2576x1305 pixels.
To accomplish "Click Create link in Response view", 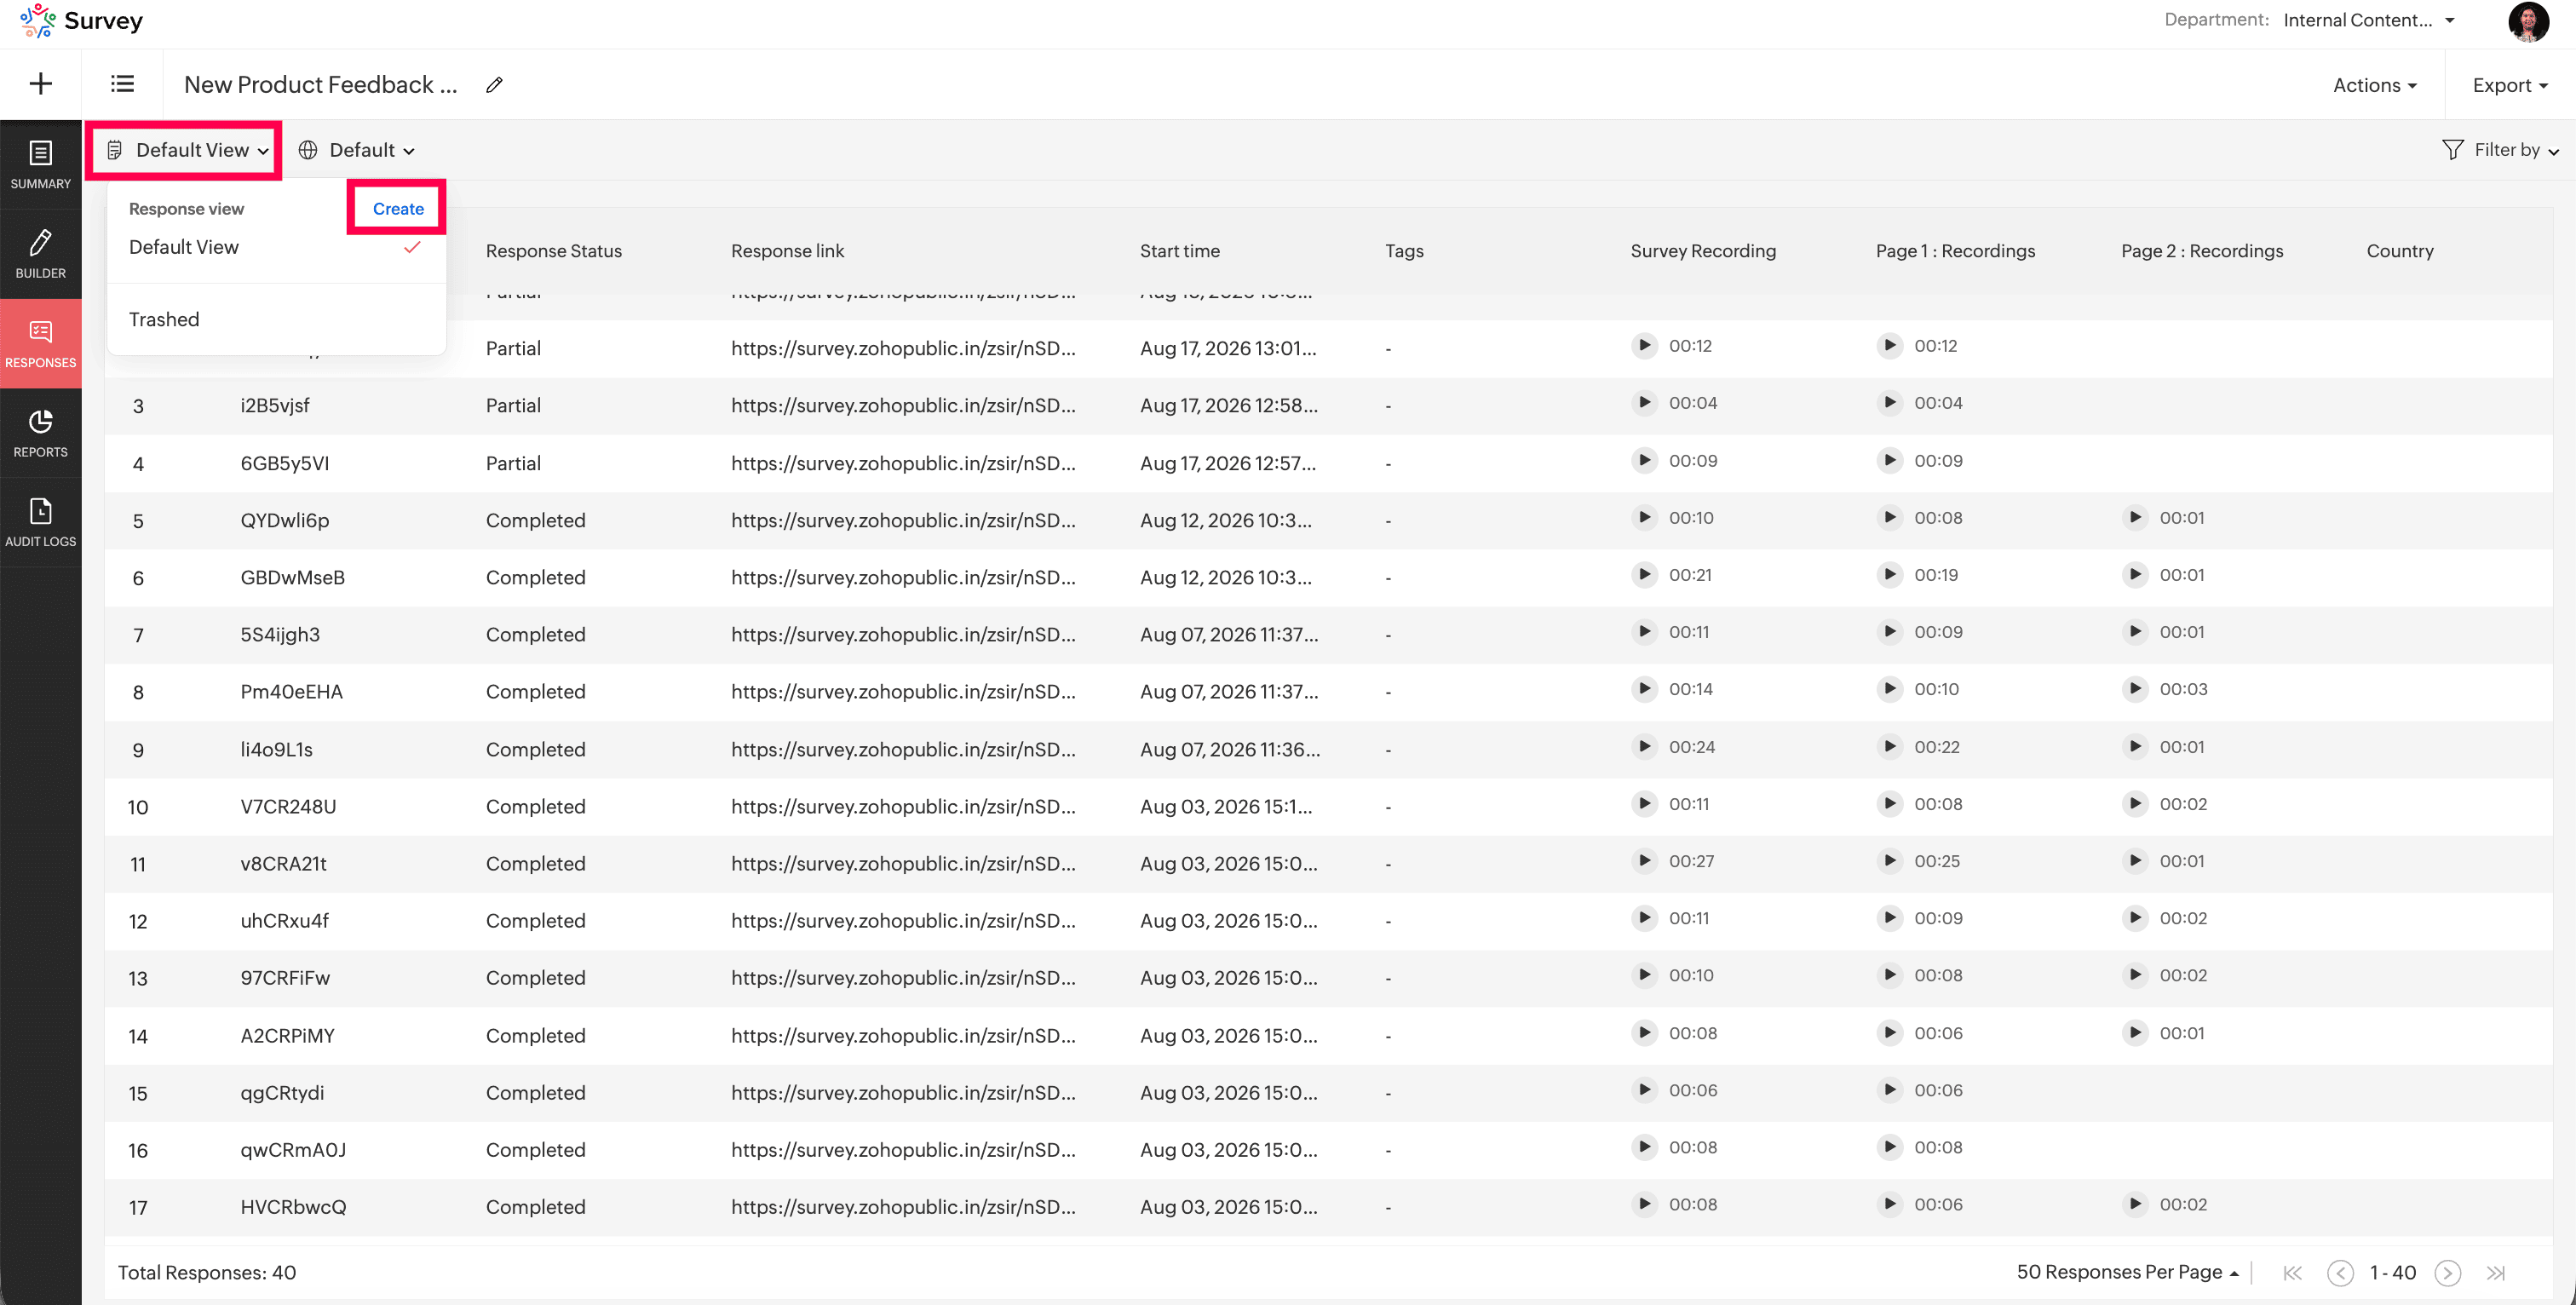I will (x=398, y=209).
